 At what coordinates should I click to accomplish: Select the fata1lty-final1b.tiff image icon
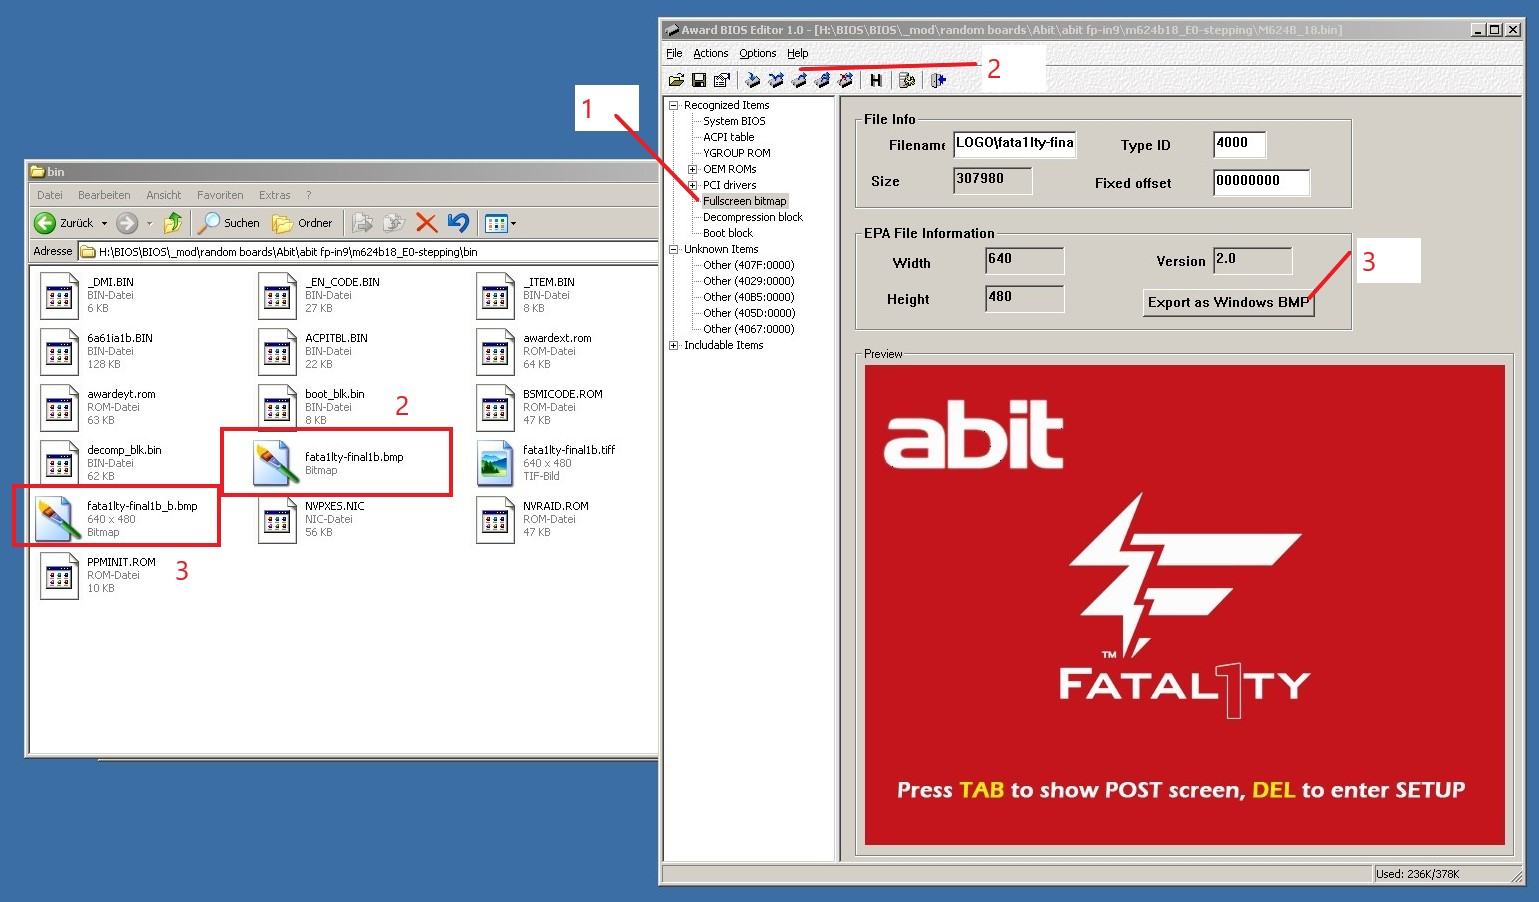click(x=496, y=464)
